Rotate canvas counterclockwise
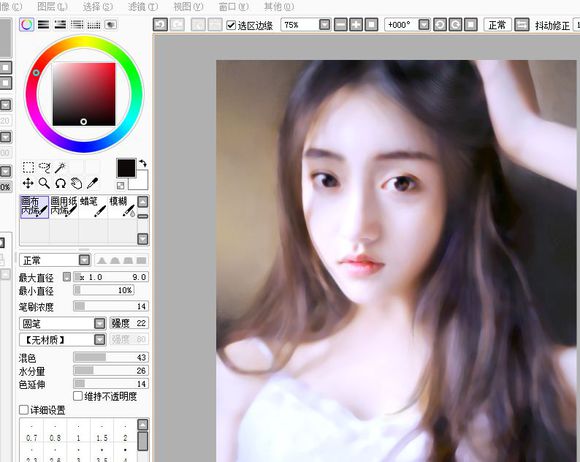This screenshot has height=462, width=580. point(440,25)
